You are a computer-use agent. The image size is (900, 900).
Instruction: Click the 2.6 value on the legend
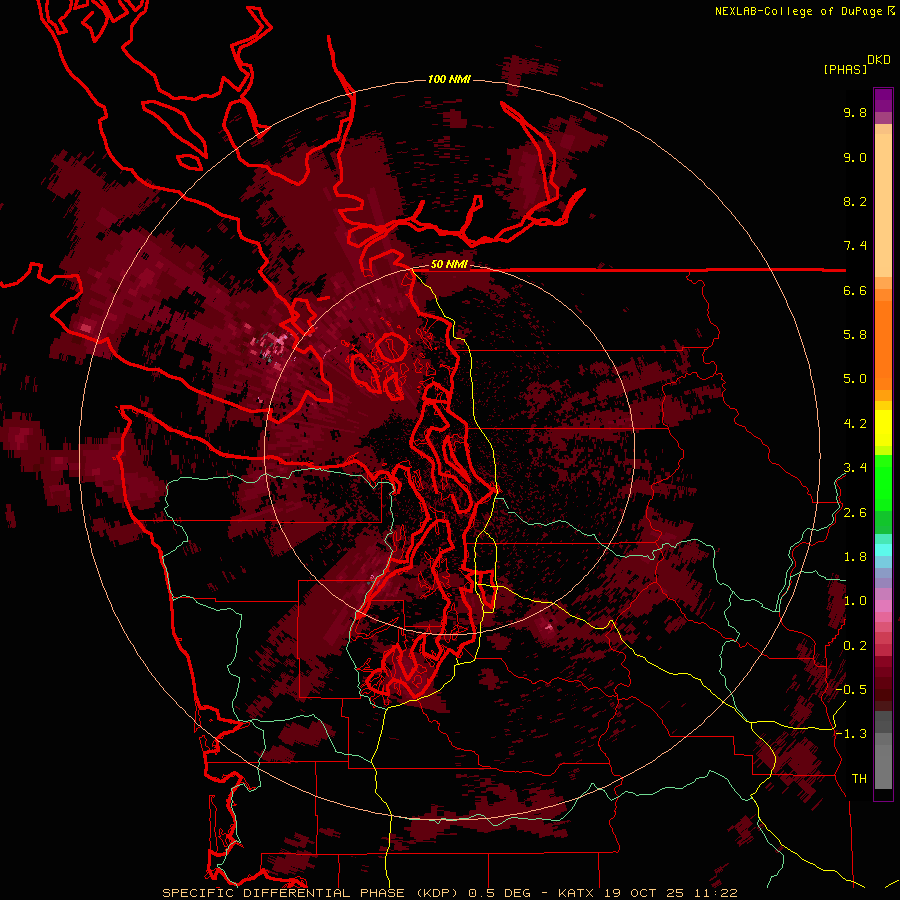(855, 513)
